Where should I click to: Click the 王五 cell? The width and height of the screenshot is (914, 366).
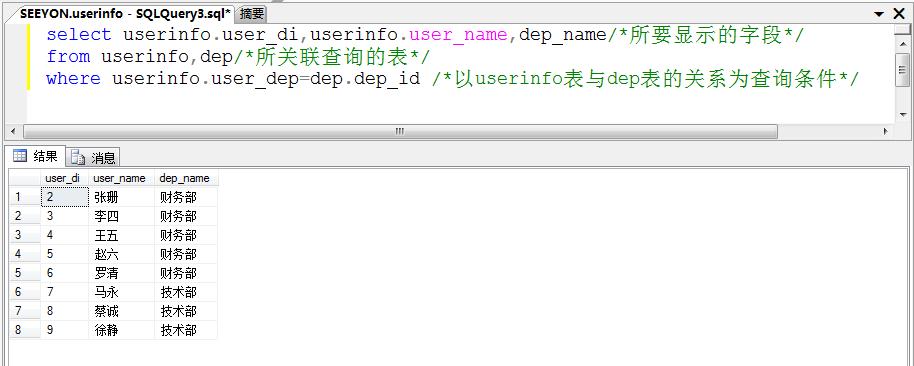[x=121, y=235]
